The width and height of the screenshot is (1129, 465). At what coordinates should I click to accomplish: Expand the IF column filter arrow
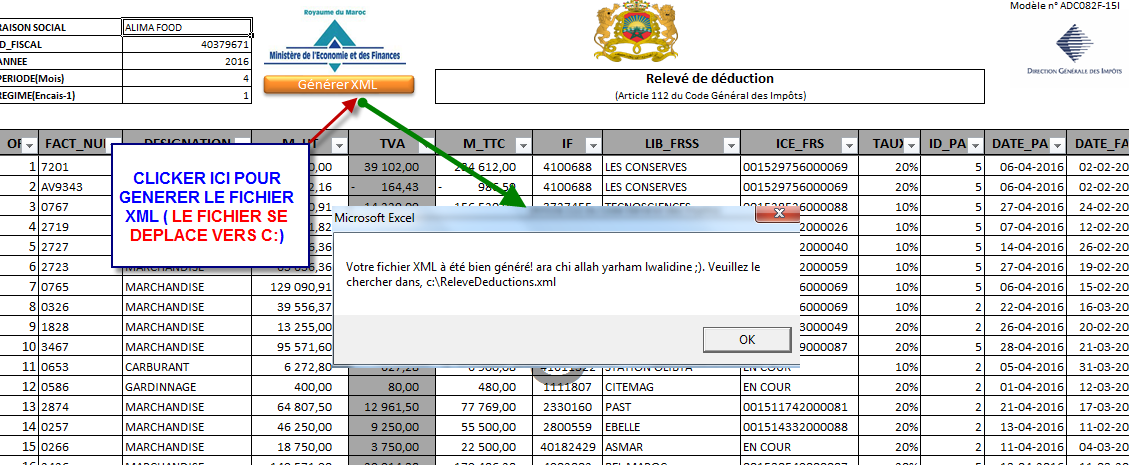591,143
